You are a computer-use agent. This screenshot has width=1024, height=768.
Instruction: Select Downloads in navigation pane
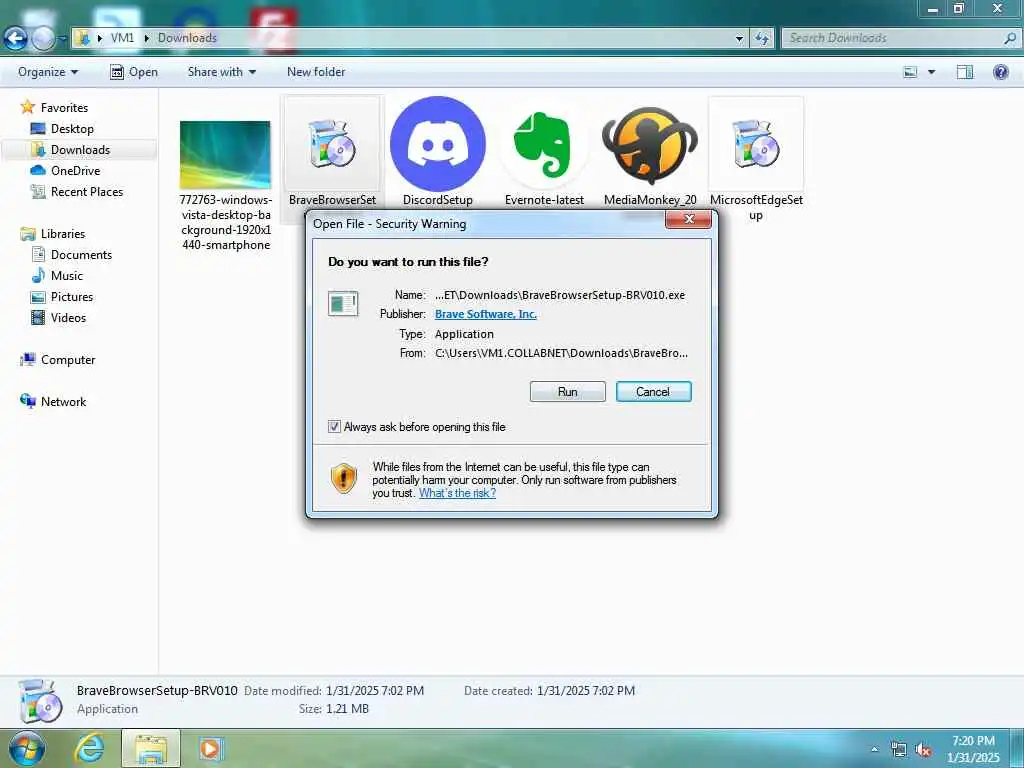tap(80, 150)
